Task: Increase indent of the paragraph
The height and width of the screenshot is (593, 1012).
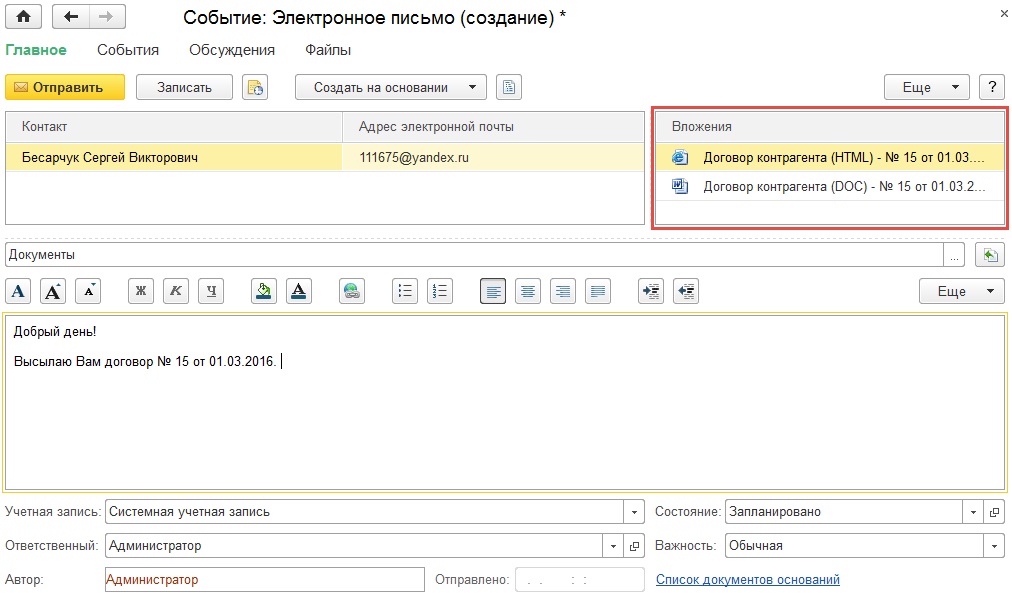Action: pyautogui.click(x=651, y=291)
